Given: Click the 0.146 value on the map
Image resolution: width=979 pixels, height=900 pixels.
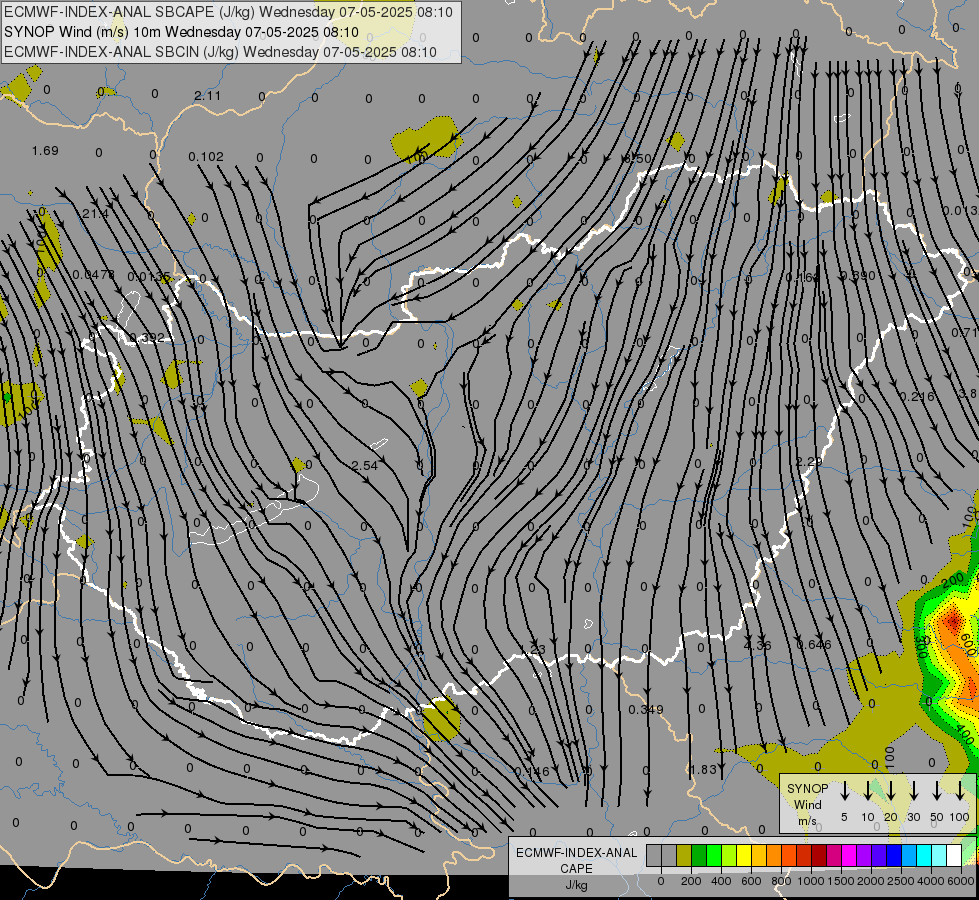Looking at the screenshot, I should click(x=532, y=771).
